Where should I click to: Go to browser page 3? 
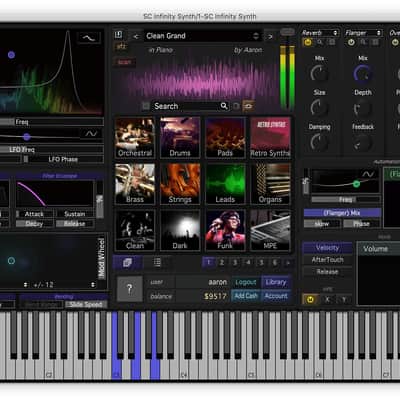pyautogui.click(x=235, y=263)
